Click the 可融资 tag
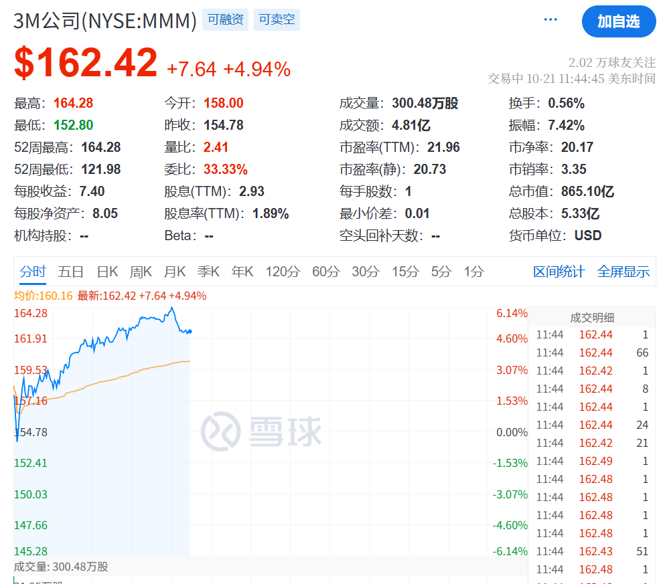The width and height of the screenshot is (667, 584). [224, 20]
